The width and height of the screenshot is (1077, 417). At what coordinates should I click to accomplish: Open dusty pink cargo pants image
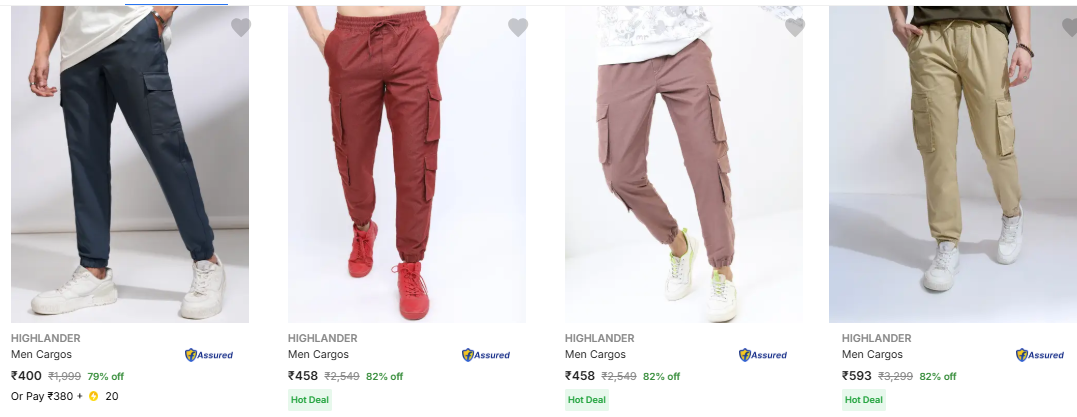click(683, 164)
